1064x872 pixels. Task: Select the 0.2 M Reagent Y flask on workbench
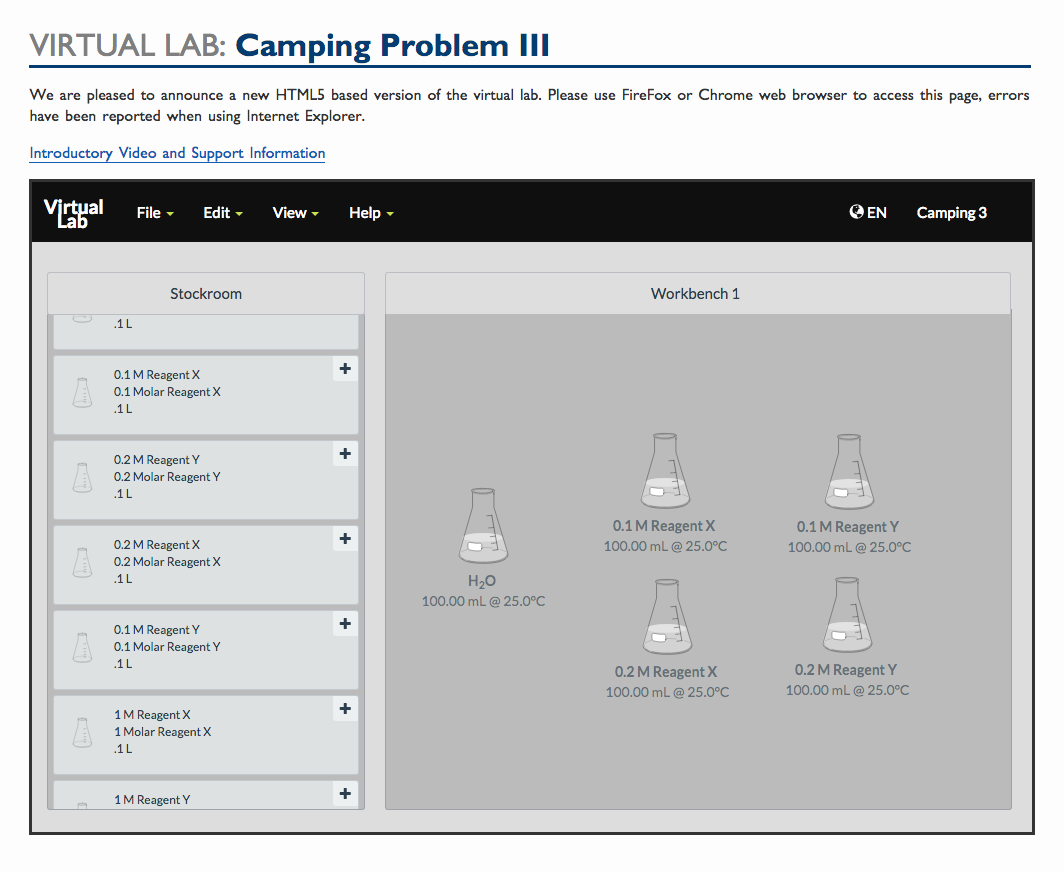tap(847, 614)
